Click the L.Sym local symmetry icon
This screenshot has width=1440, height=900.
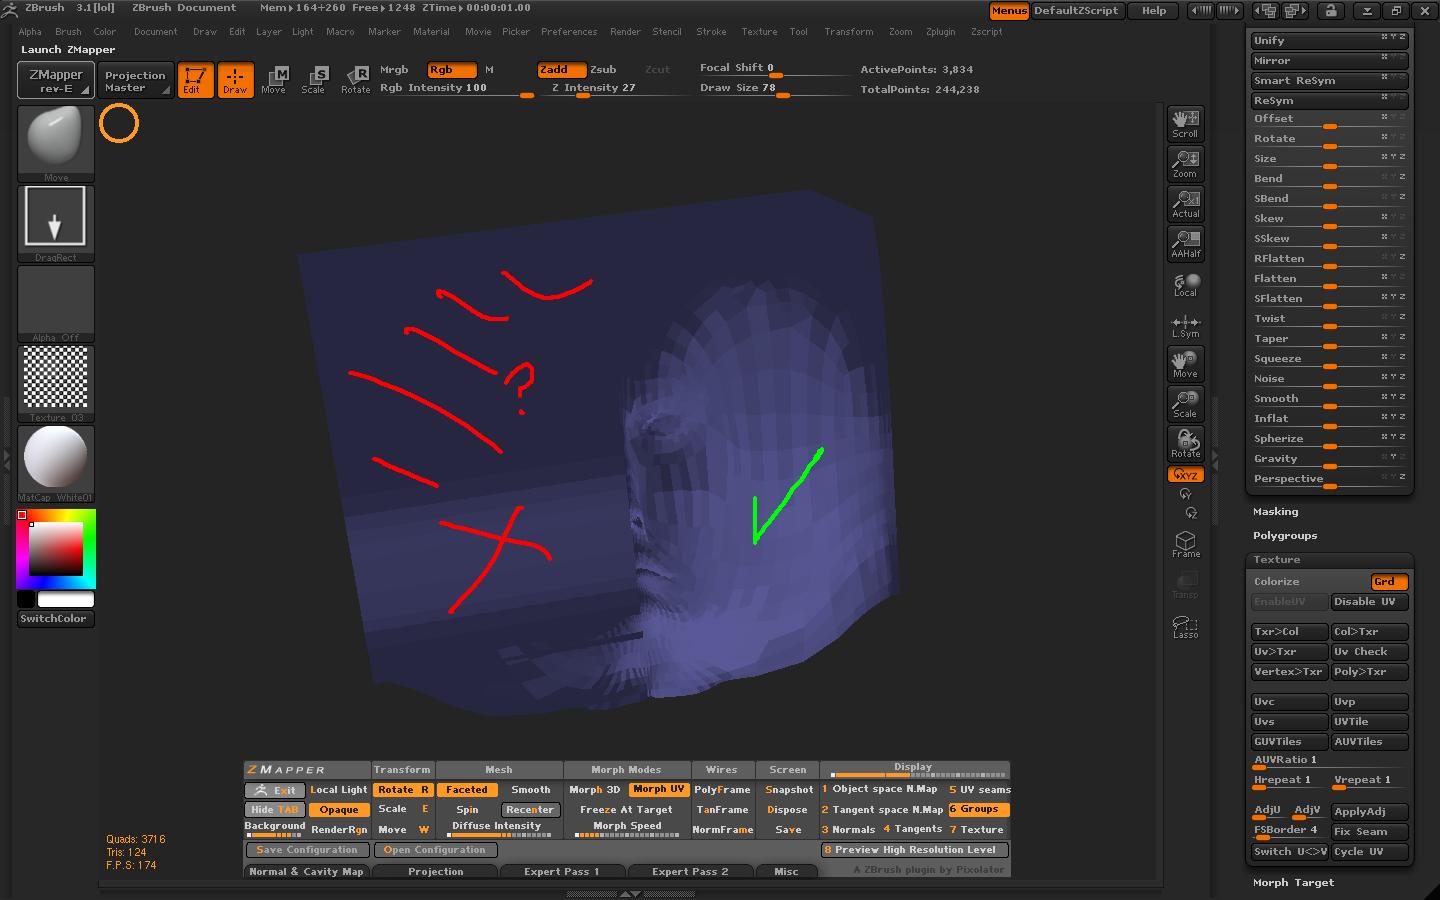pyautogui.click(x=1185, y=325)
